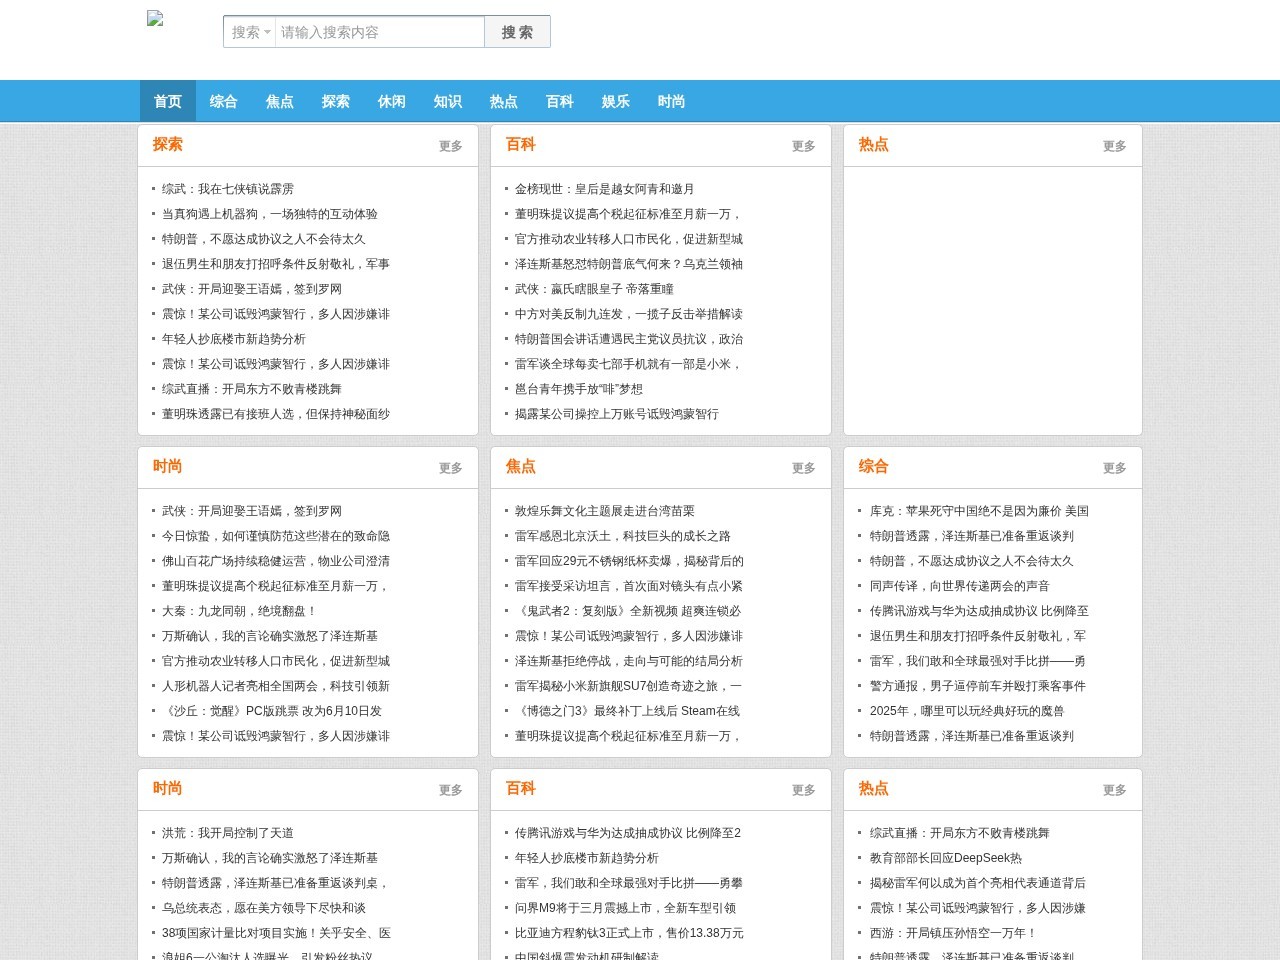Open the 当真狗遇上机器狗 article
Screen dimensions: 1280x960
270,214
